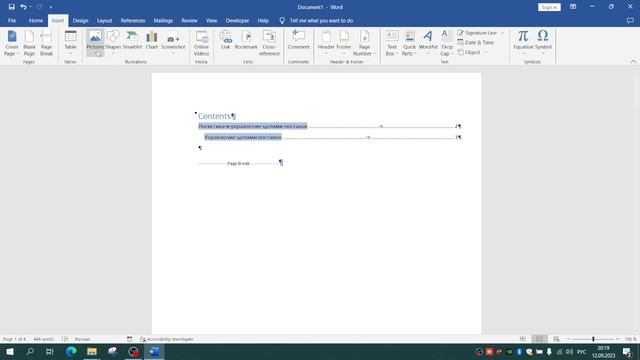Open the Comments pane icon
640x360 pixels.
pyautogui.click(x=630, y=20)
